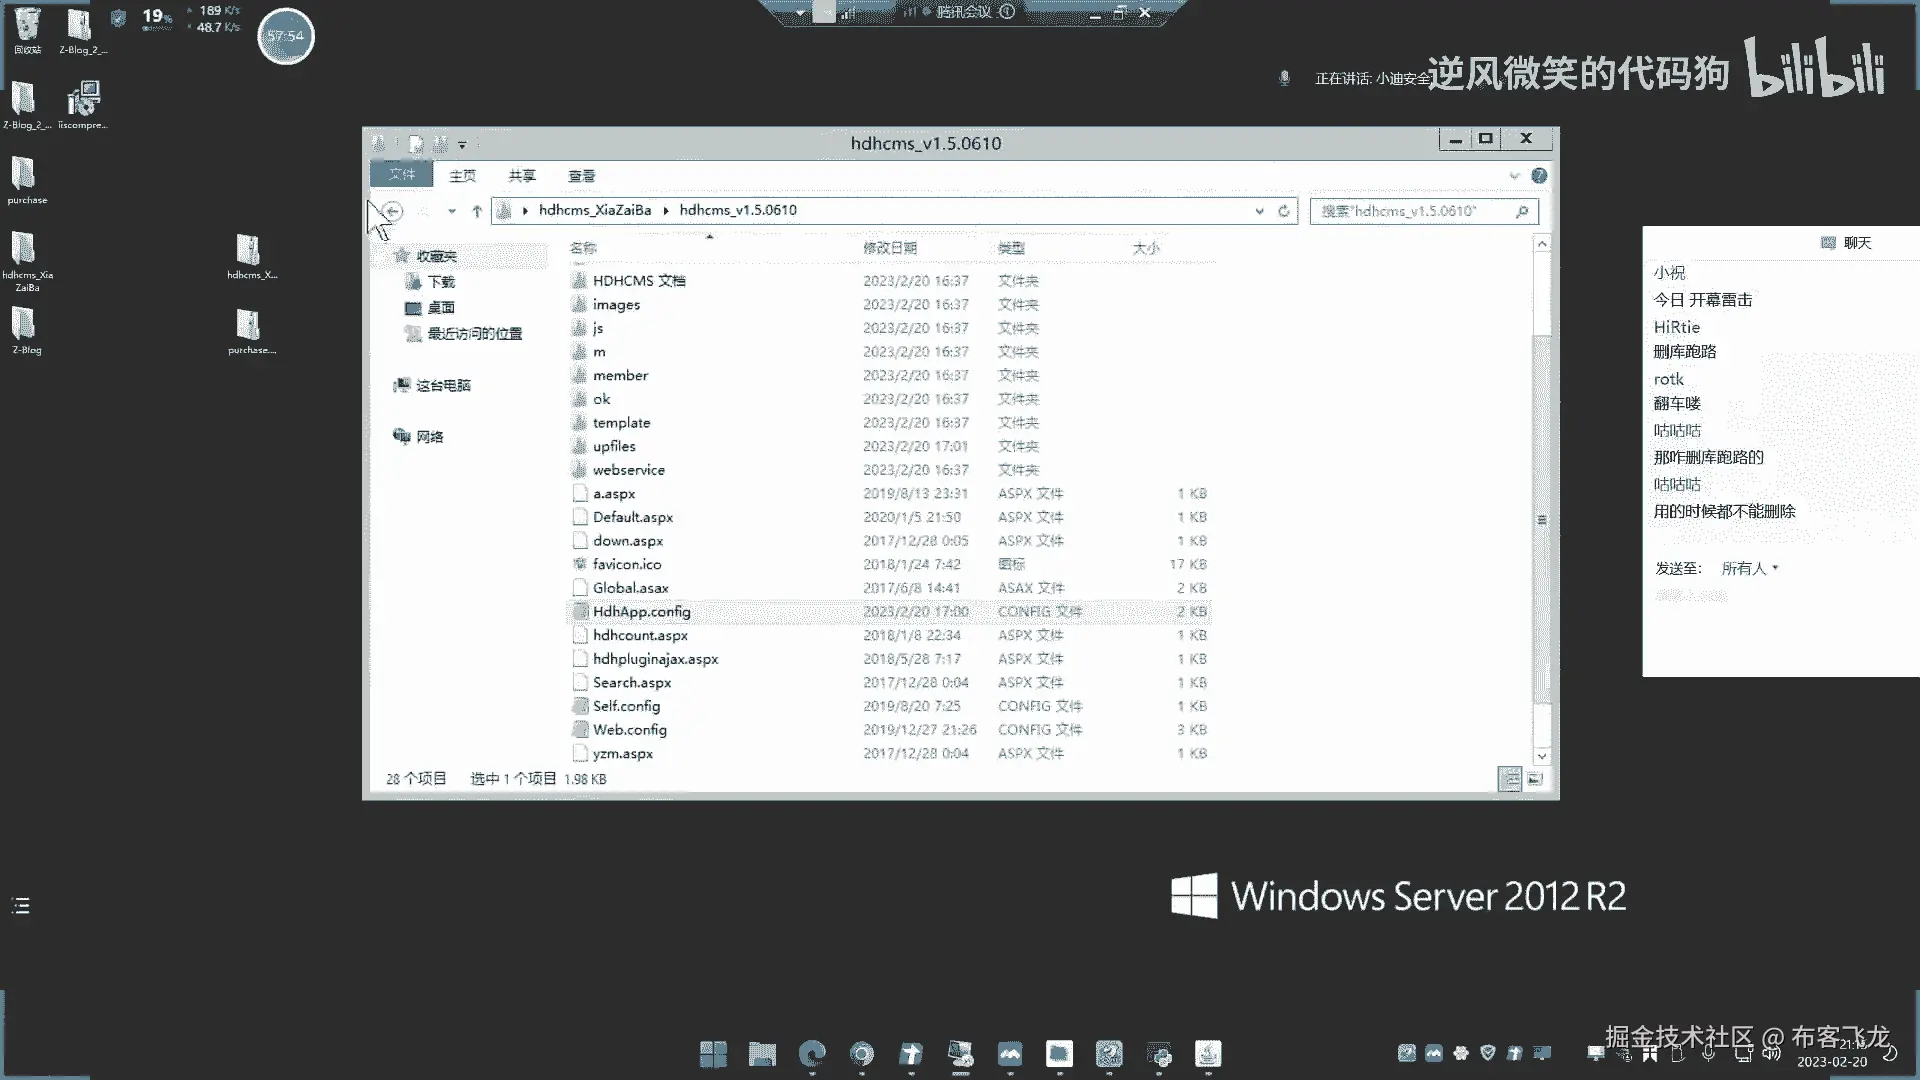Click the Back navigation arrow
This screenshot has width=1920, height=1080.
(393, 211)
